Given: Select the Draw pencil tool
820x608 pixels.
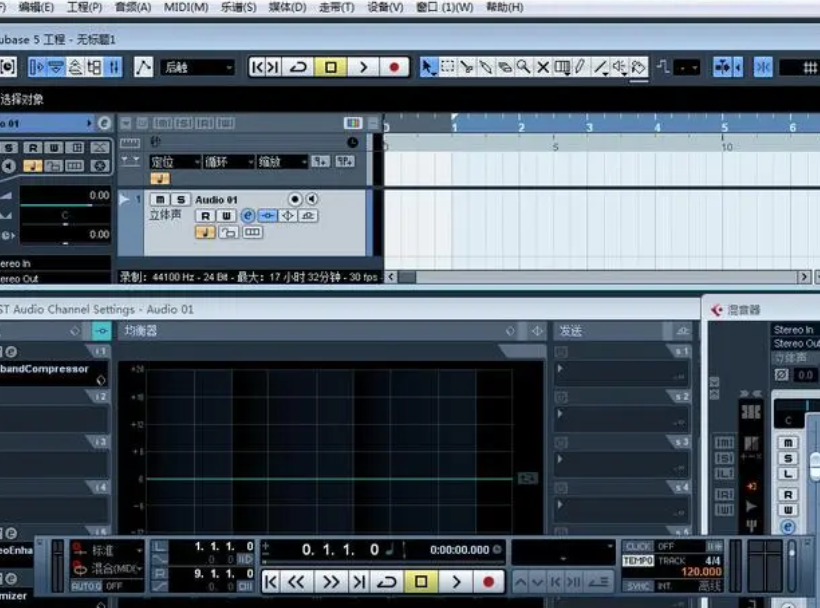Looking at the screenshot, I should tap(580, 67).
